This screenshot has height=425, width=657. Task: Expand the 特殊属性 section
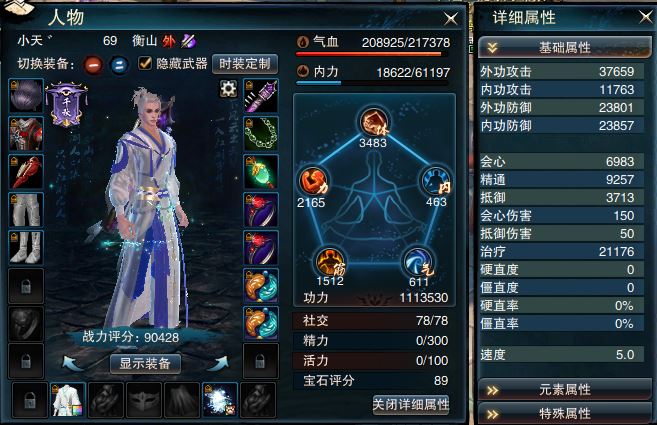coord(564,414)
